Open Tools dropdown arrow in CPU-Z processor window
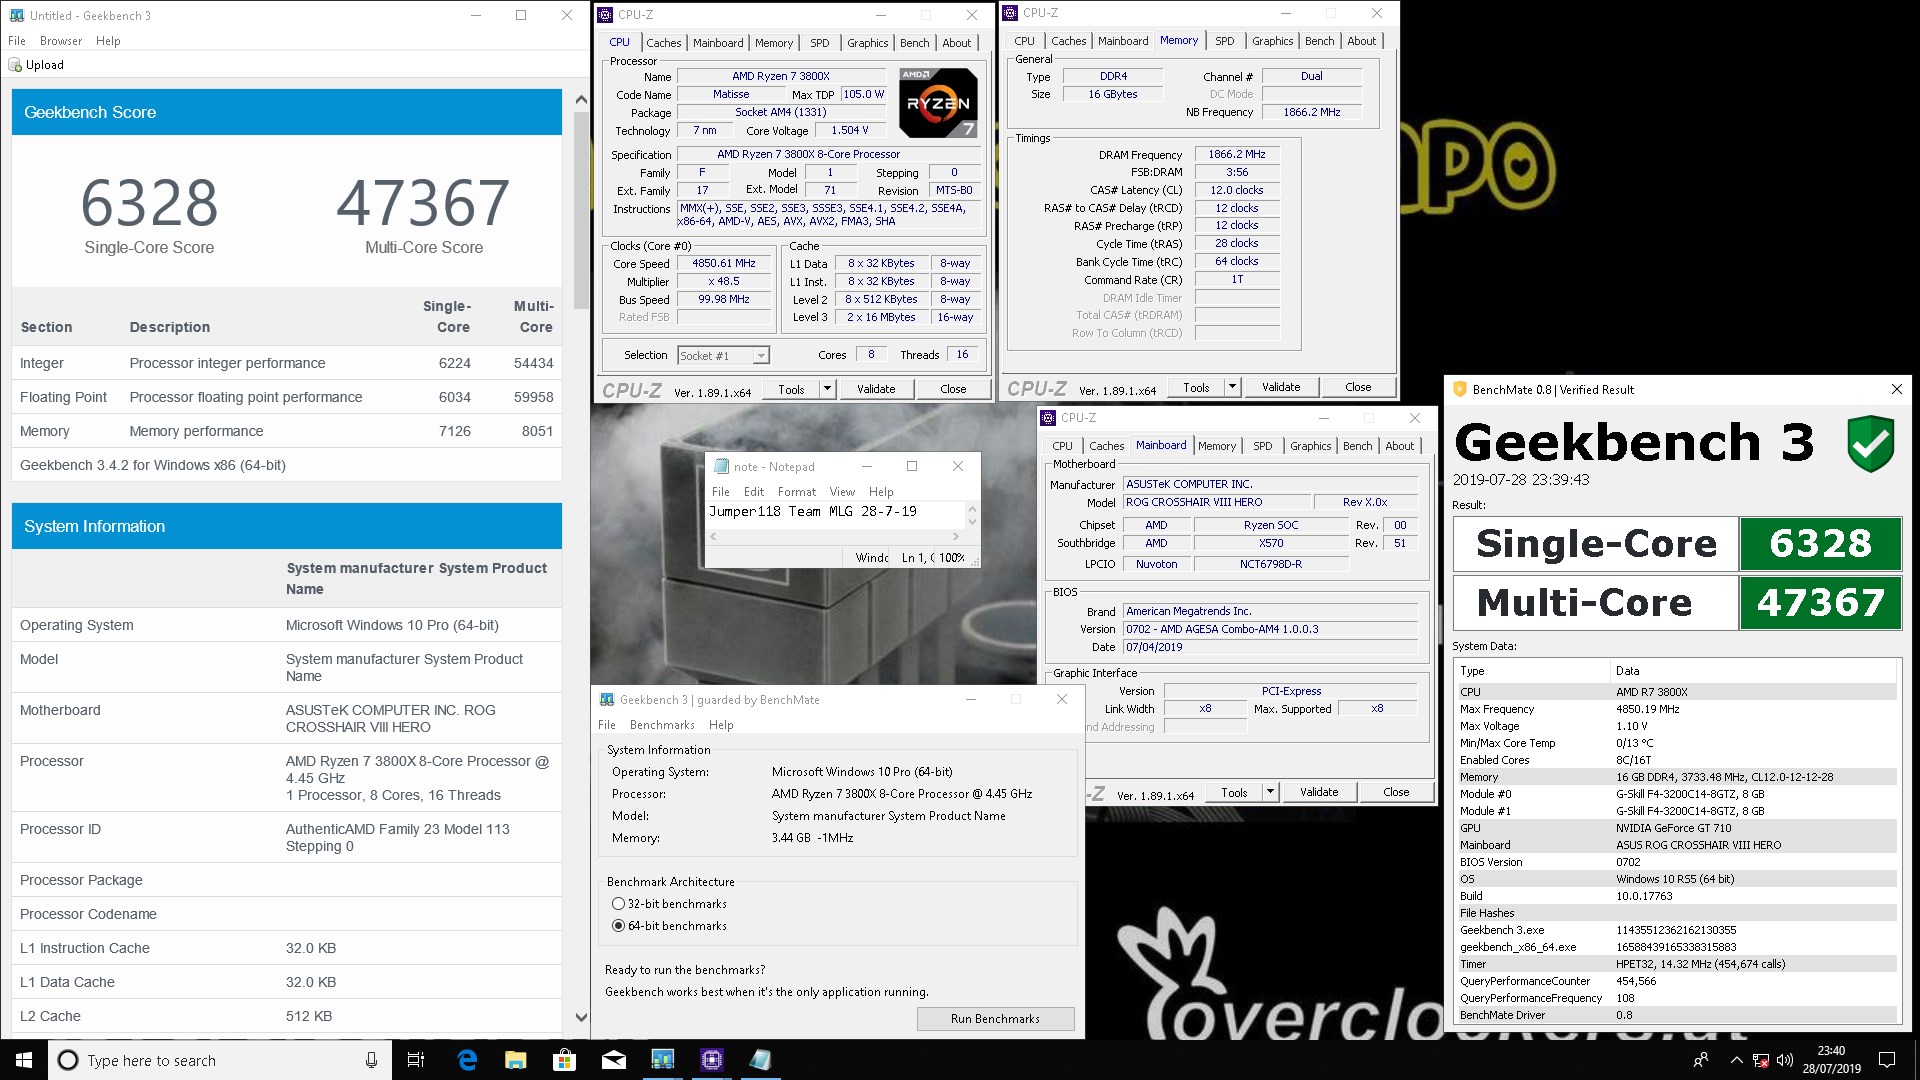The height and width of the screenshot is (1080, 1920). (827, 389)
